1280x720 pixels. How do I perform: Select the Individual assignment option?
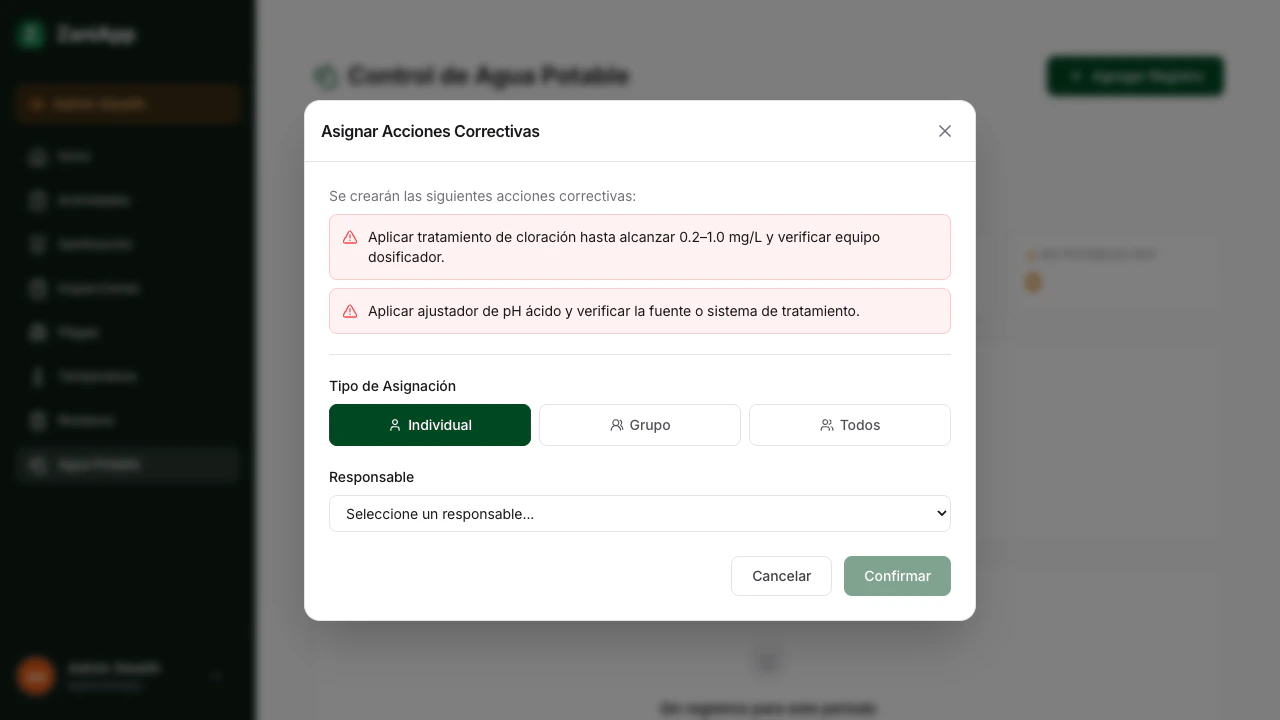[x=429, y=425]
